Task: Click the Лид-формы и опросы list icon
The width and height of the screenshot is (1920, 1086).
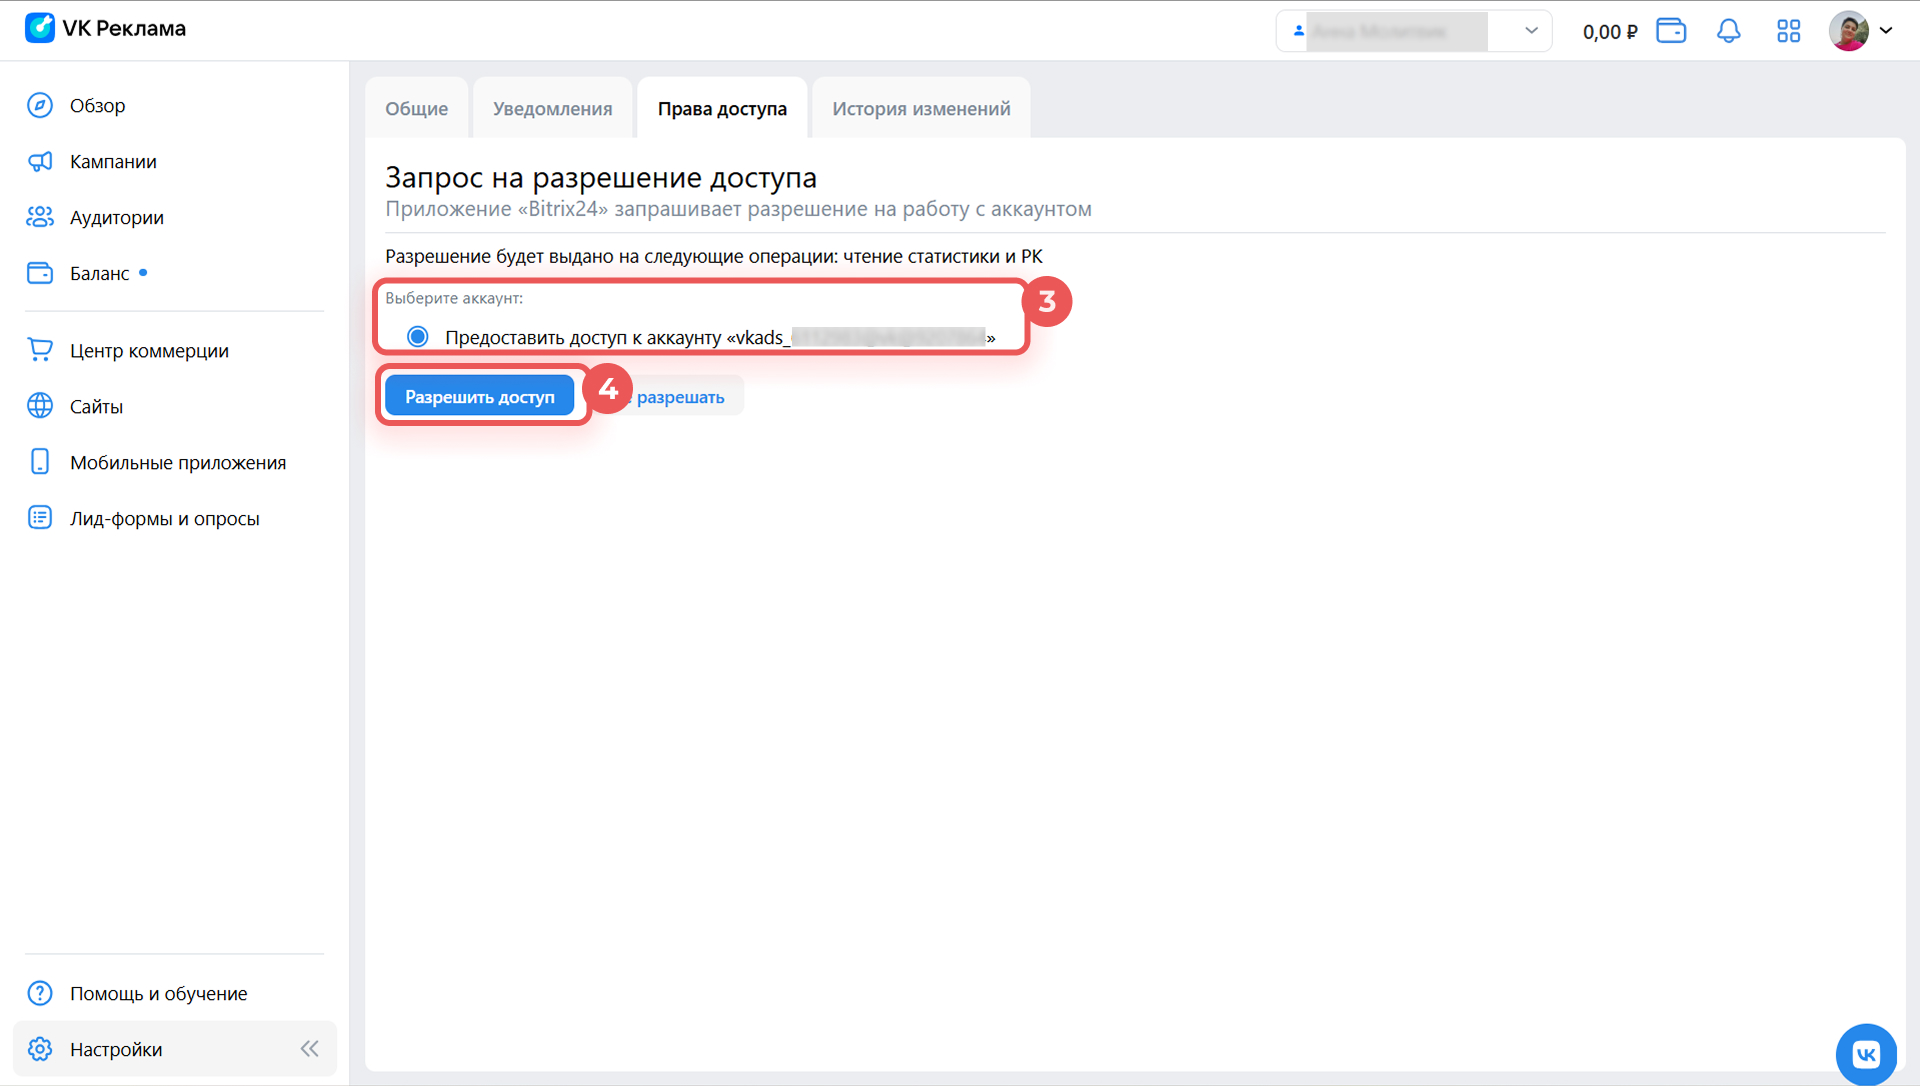Action: point(40,518)
